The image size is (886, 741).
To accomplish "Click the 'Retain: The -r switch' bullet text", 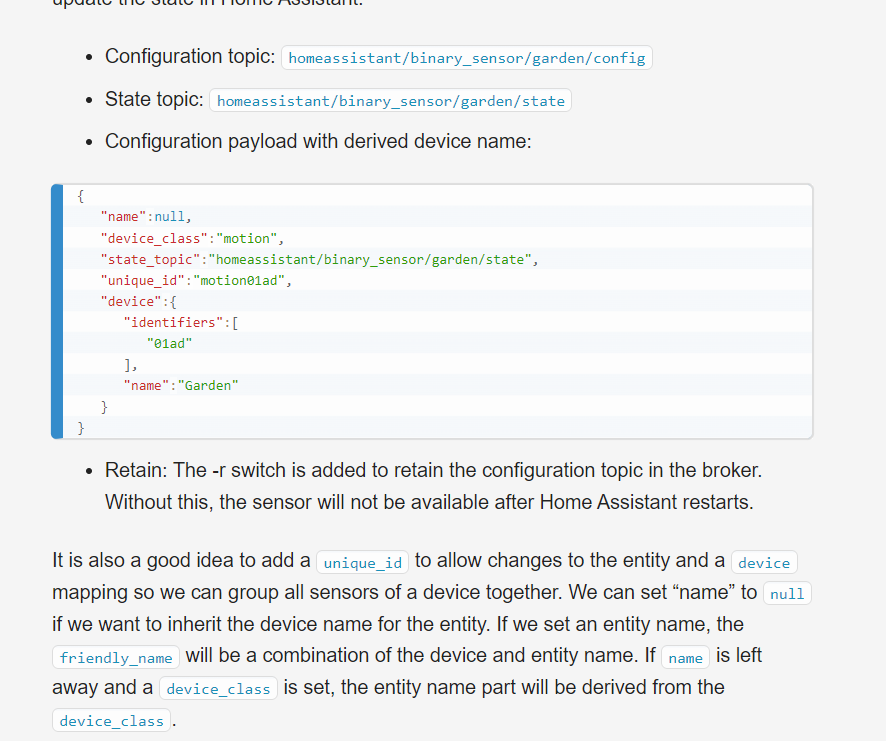I will click(433, 486).
